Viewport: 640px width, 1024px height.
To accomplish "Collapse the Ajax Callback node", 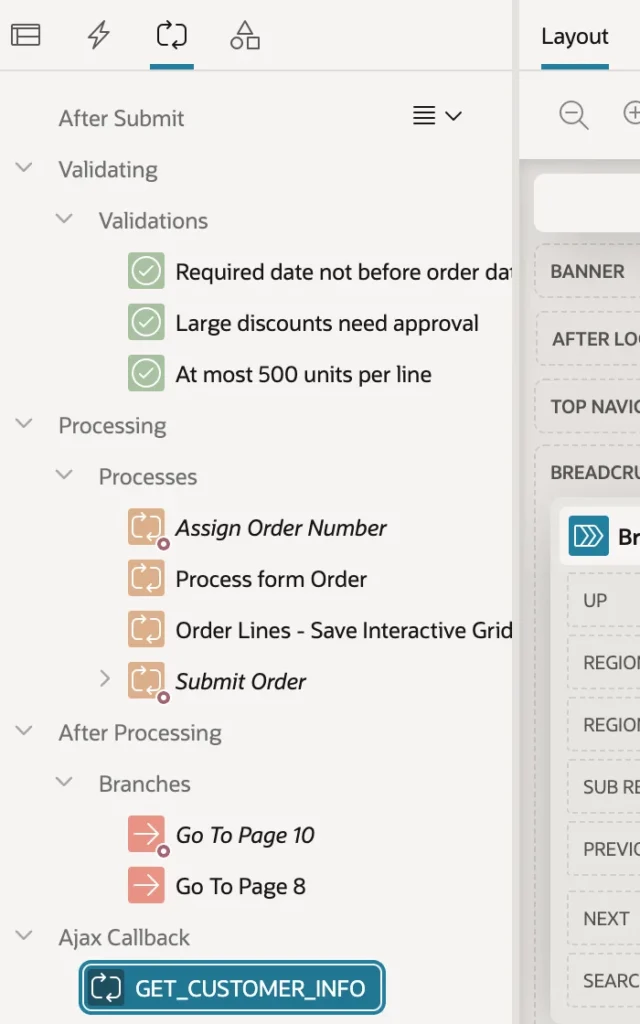I will [24, 936].
